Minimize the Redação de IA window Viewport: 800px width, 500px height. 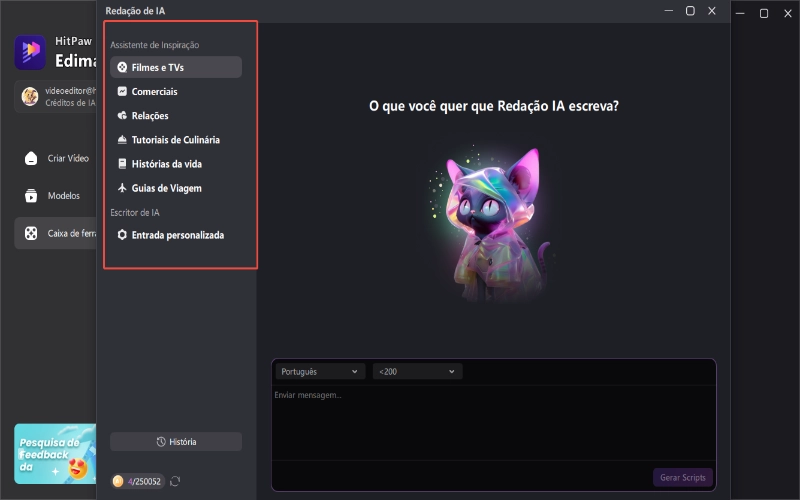tap(668, 11)
